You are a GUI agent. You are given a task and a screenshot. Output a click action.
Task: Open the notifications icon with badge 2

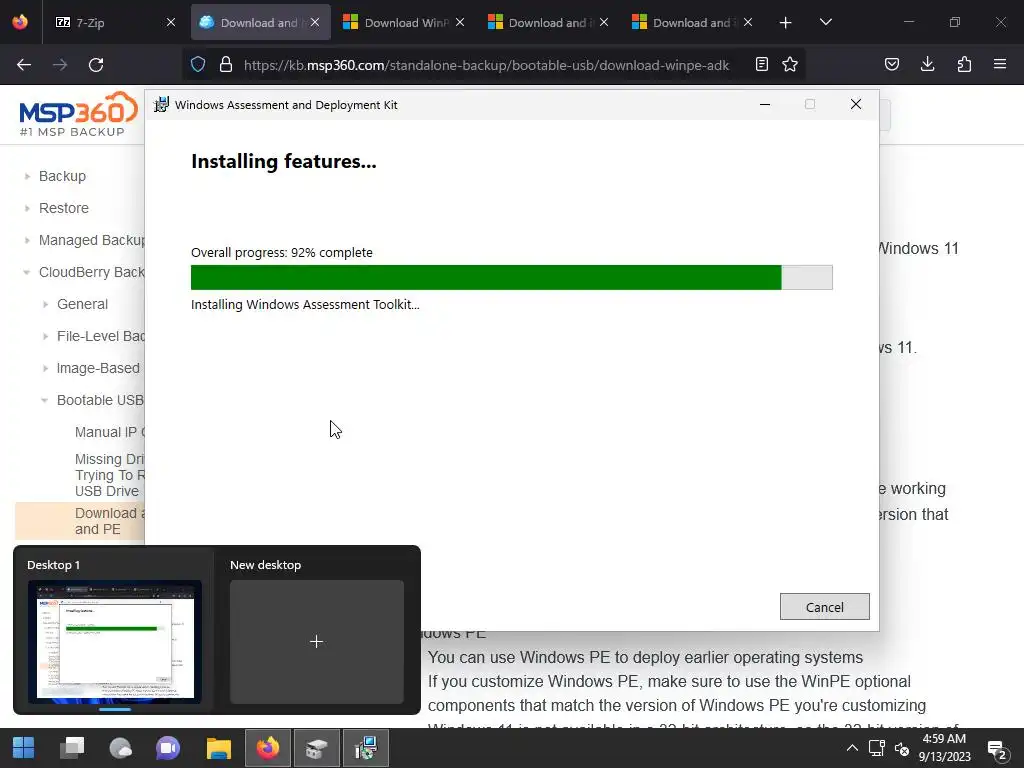(997, 750)
